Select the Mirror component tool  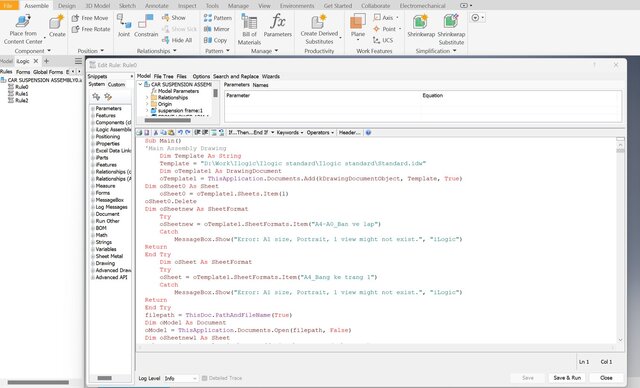click(216, 29)
